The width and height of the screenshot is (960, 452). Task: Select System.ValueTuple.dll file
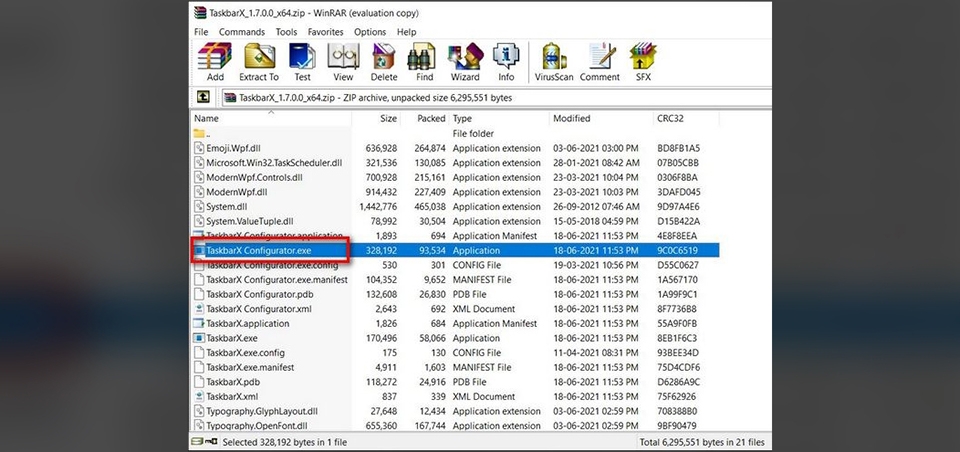(x=250, y=221)
